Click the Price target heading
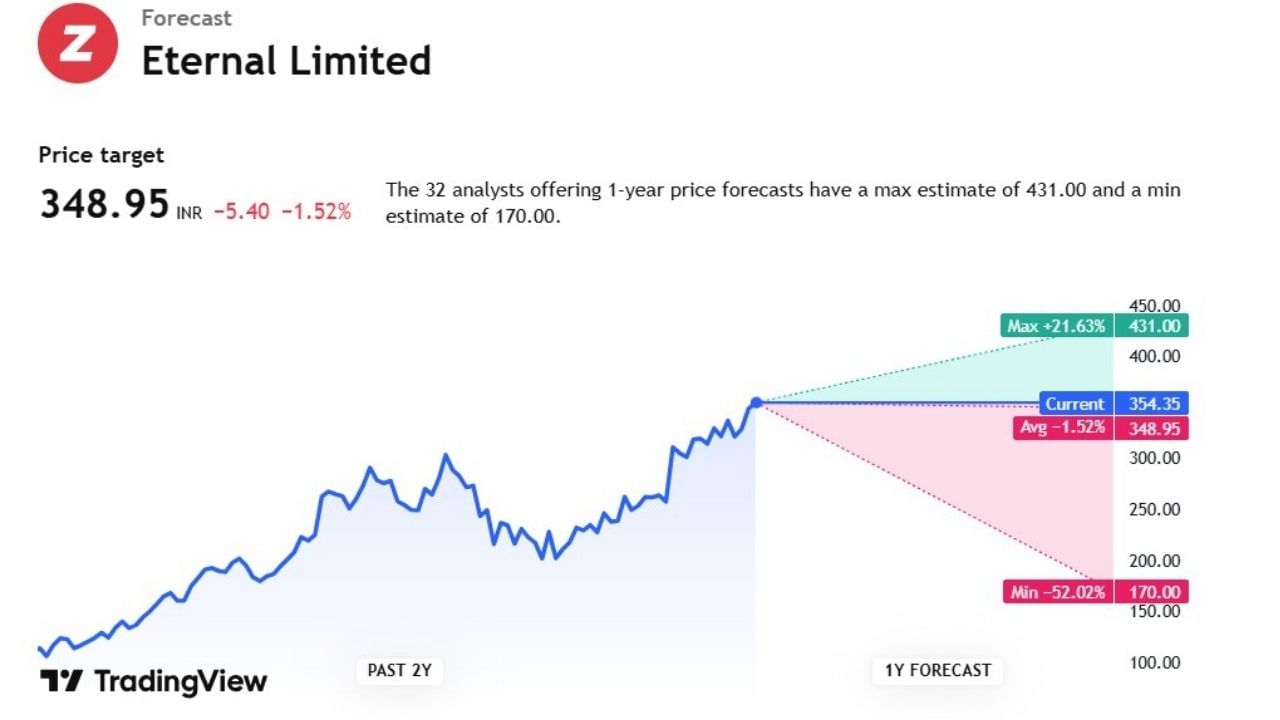Viewport: 1280px width, 720px height. tap(101, 155)
